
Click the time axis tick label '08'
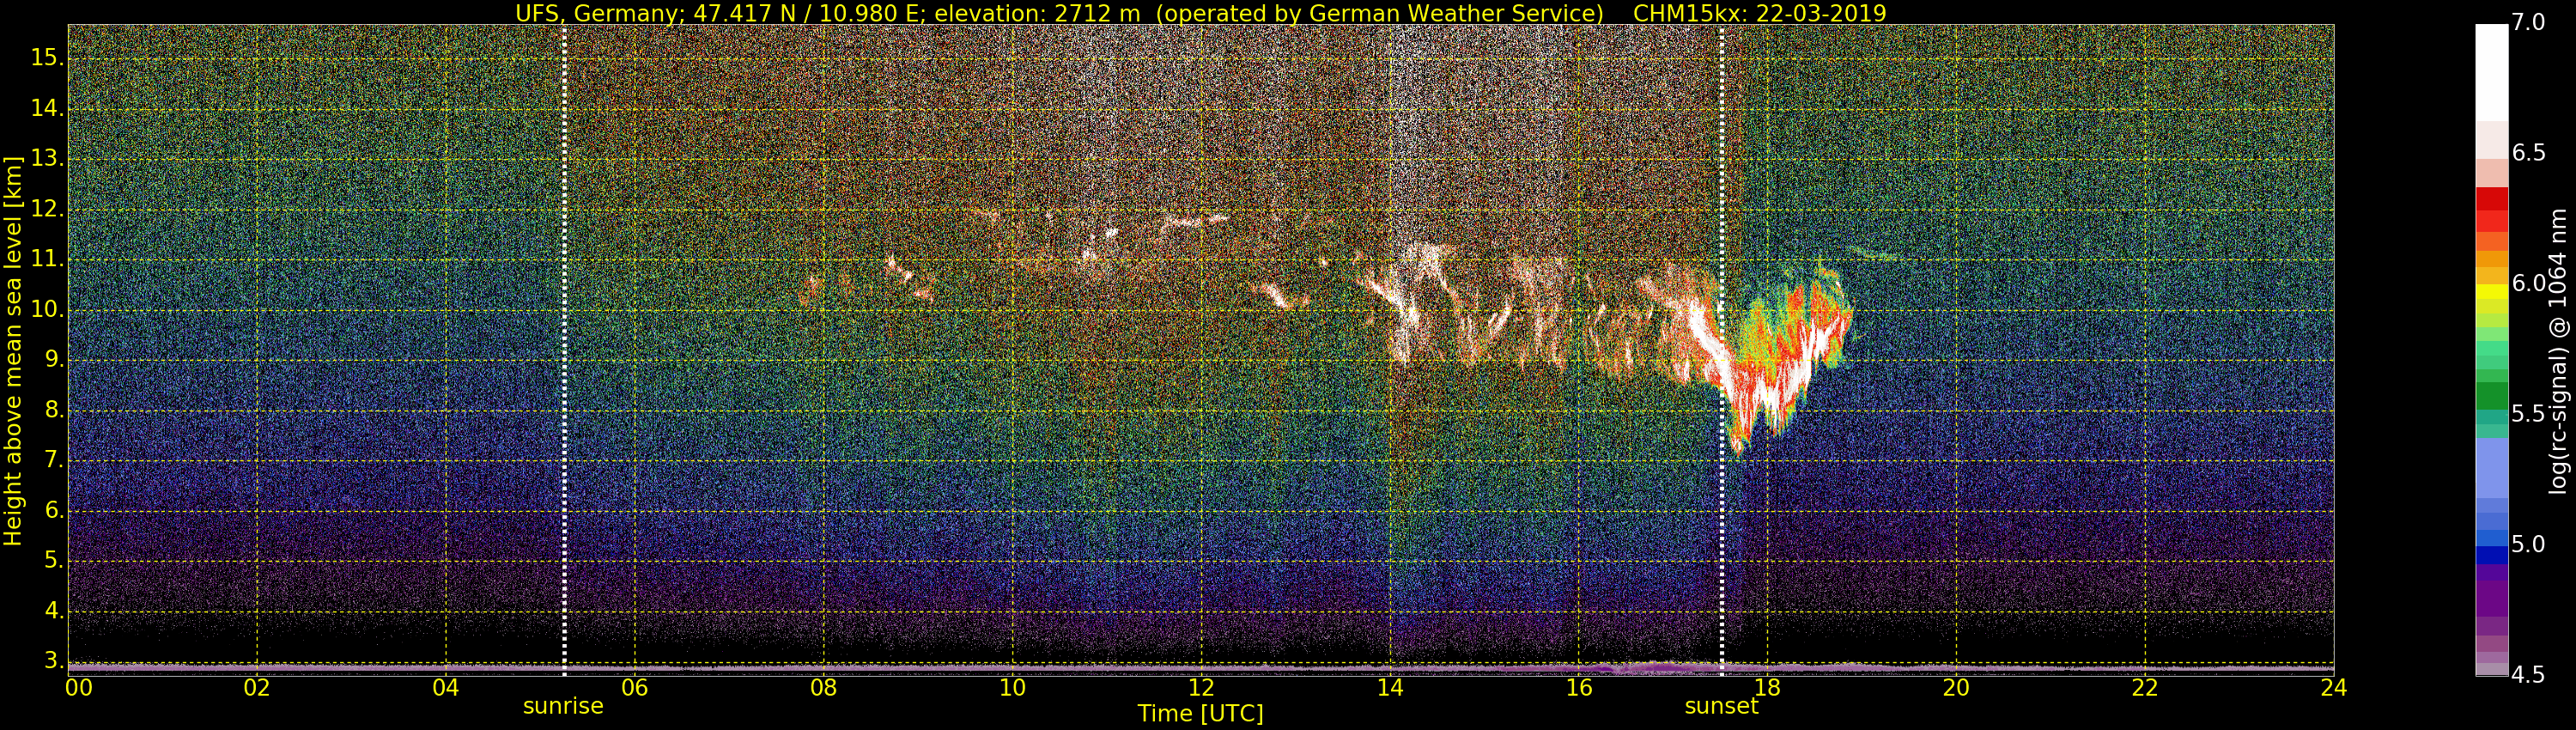[x=824, y=688]
